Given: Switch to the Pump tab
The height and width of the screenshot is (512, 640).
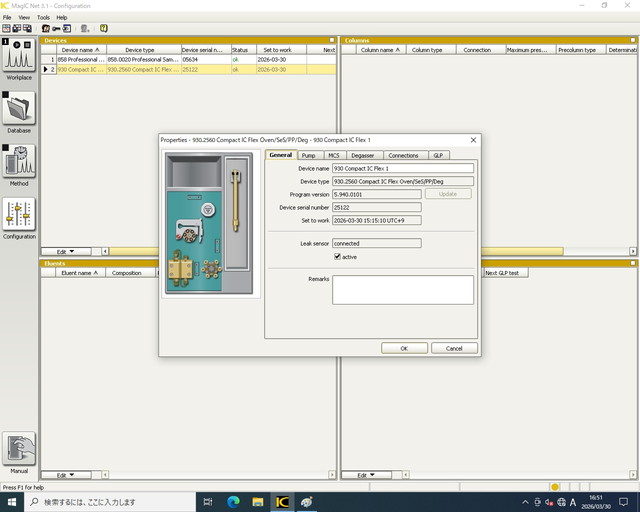Looking at the screenshot, I should point(308,155).
